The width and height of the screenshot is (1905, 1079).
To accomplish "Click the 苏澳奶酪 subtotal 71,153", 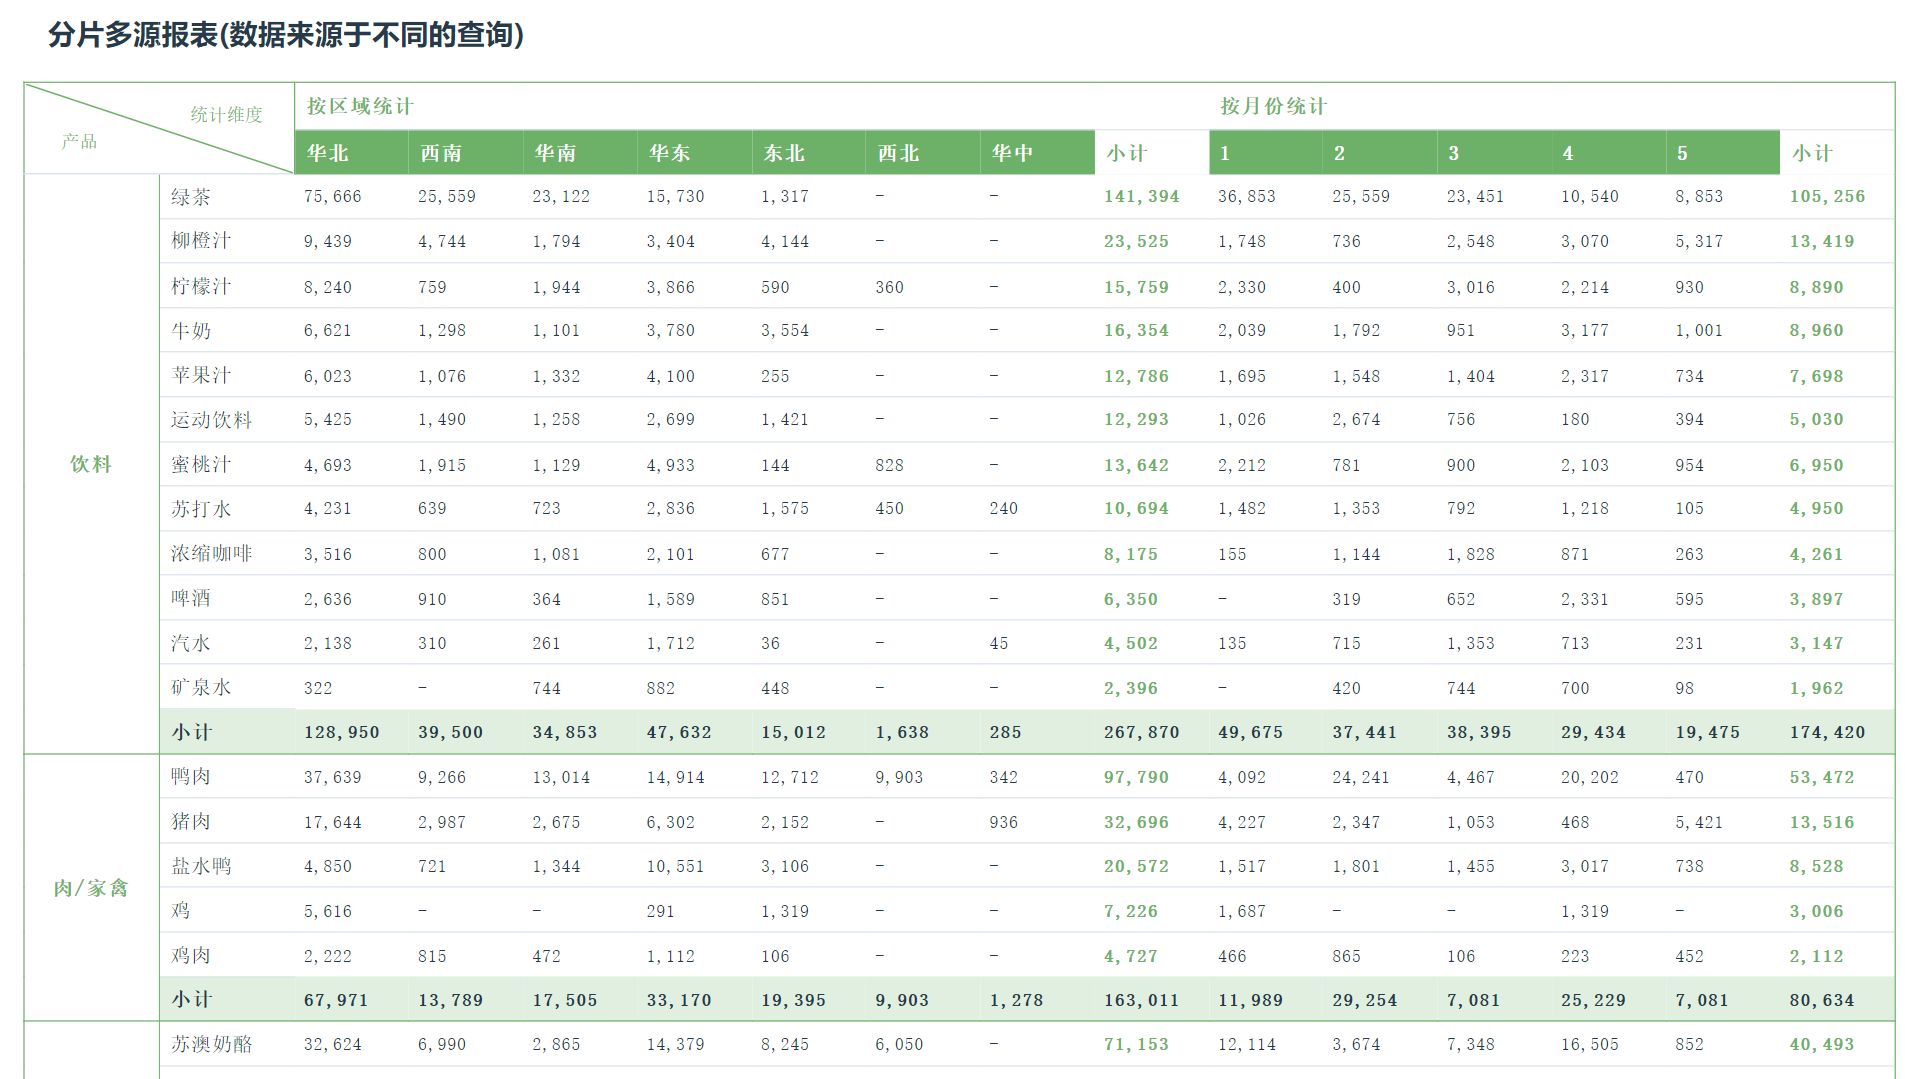I will (1136, 1045).
